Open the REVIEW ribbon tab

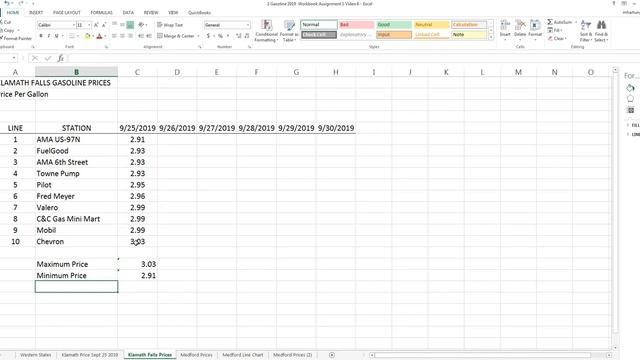click(x=151, y=13)
